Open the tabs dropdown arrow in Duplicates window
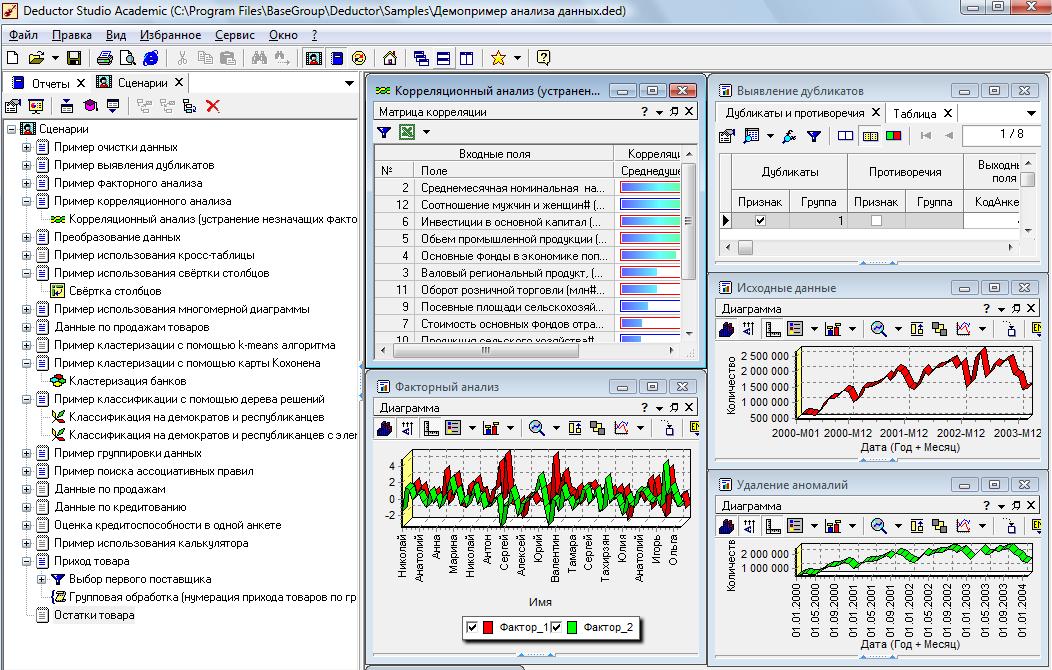Image resolution: width=1052 pixels, height=670 pixels. click(x=1031, y=113)
